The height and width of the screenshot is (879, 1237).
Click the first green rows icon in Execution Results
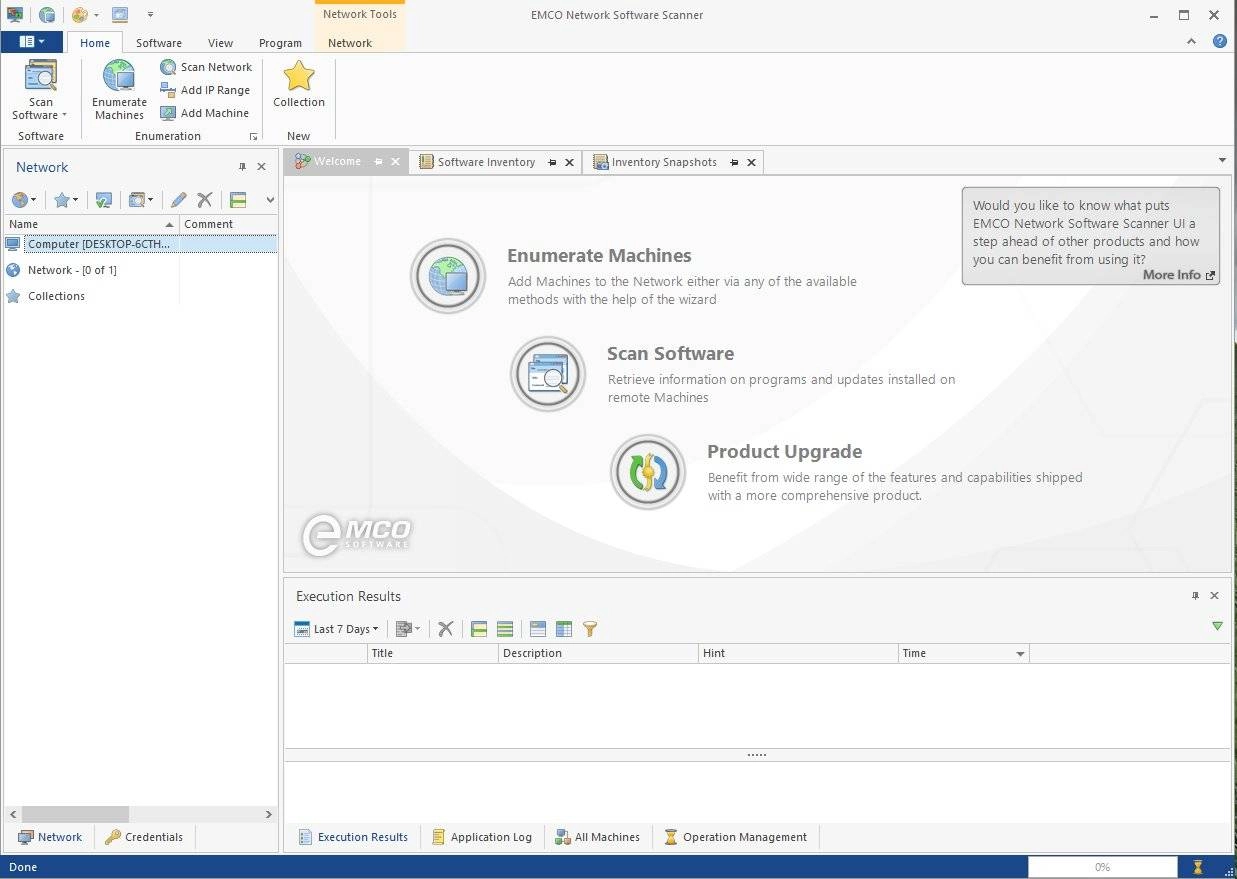click(x=479, y=629)
